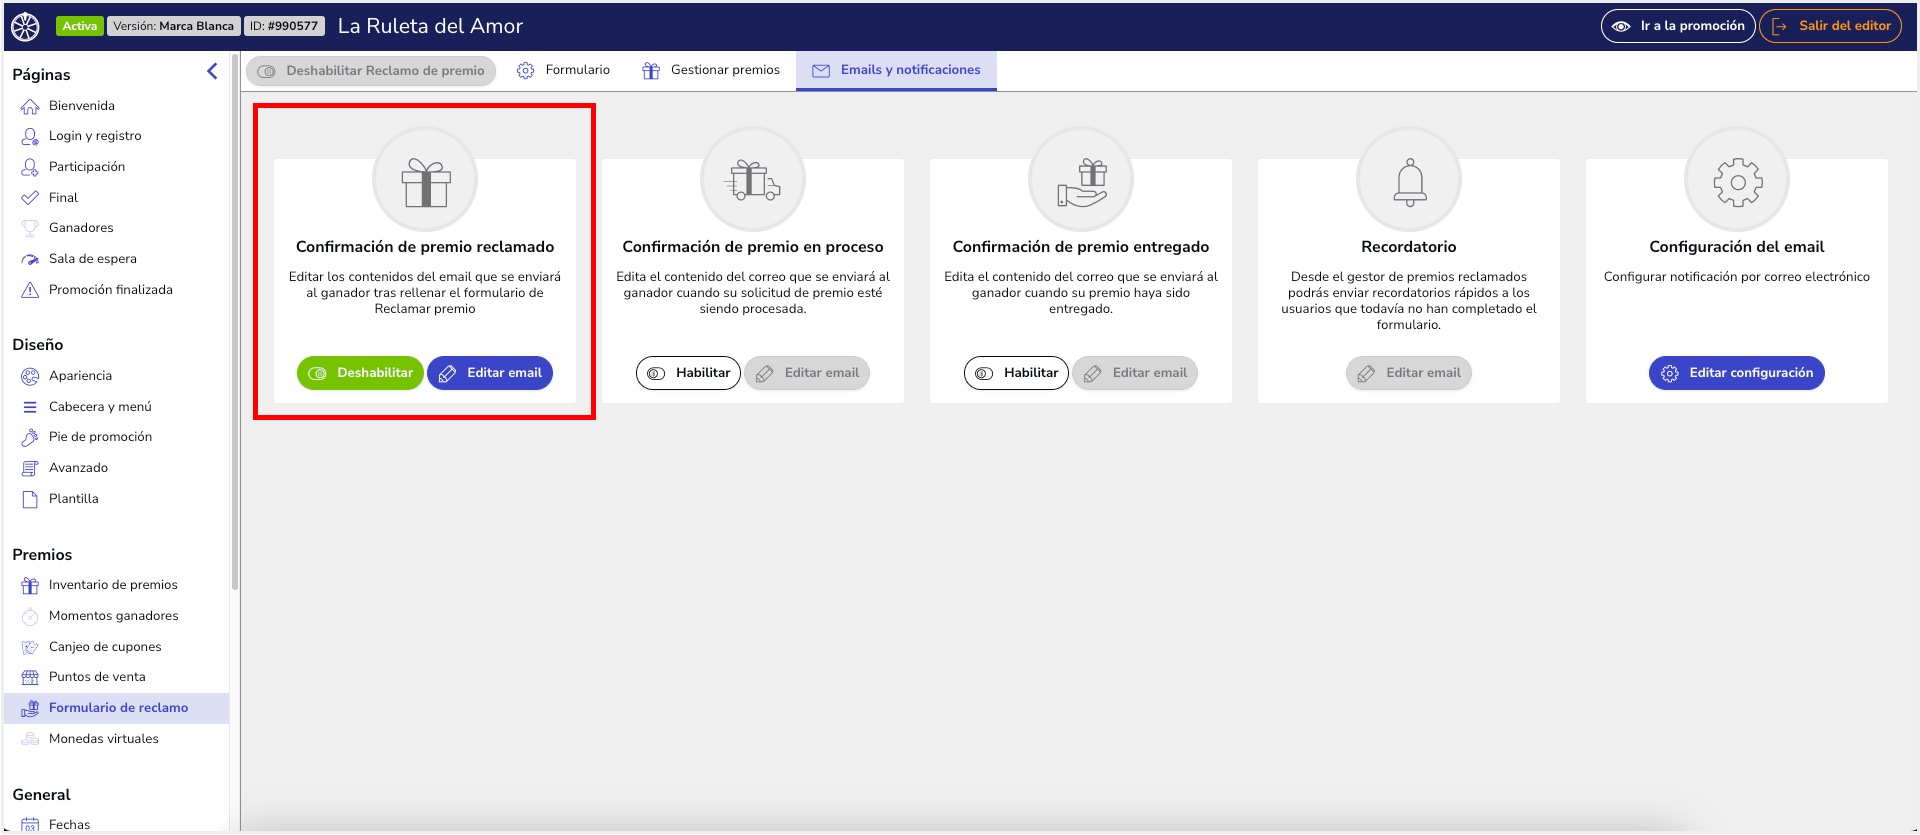Click the Formulario de reclamo icon
This screenshot has width=1920, height=835.
(x=30, y=708)
